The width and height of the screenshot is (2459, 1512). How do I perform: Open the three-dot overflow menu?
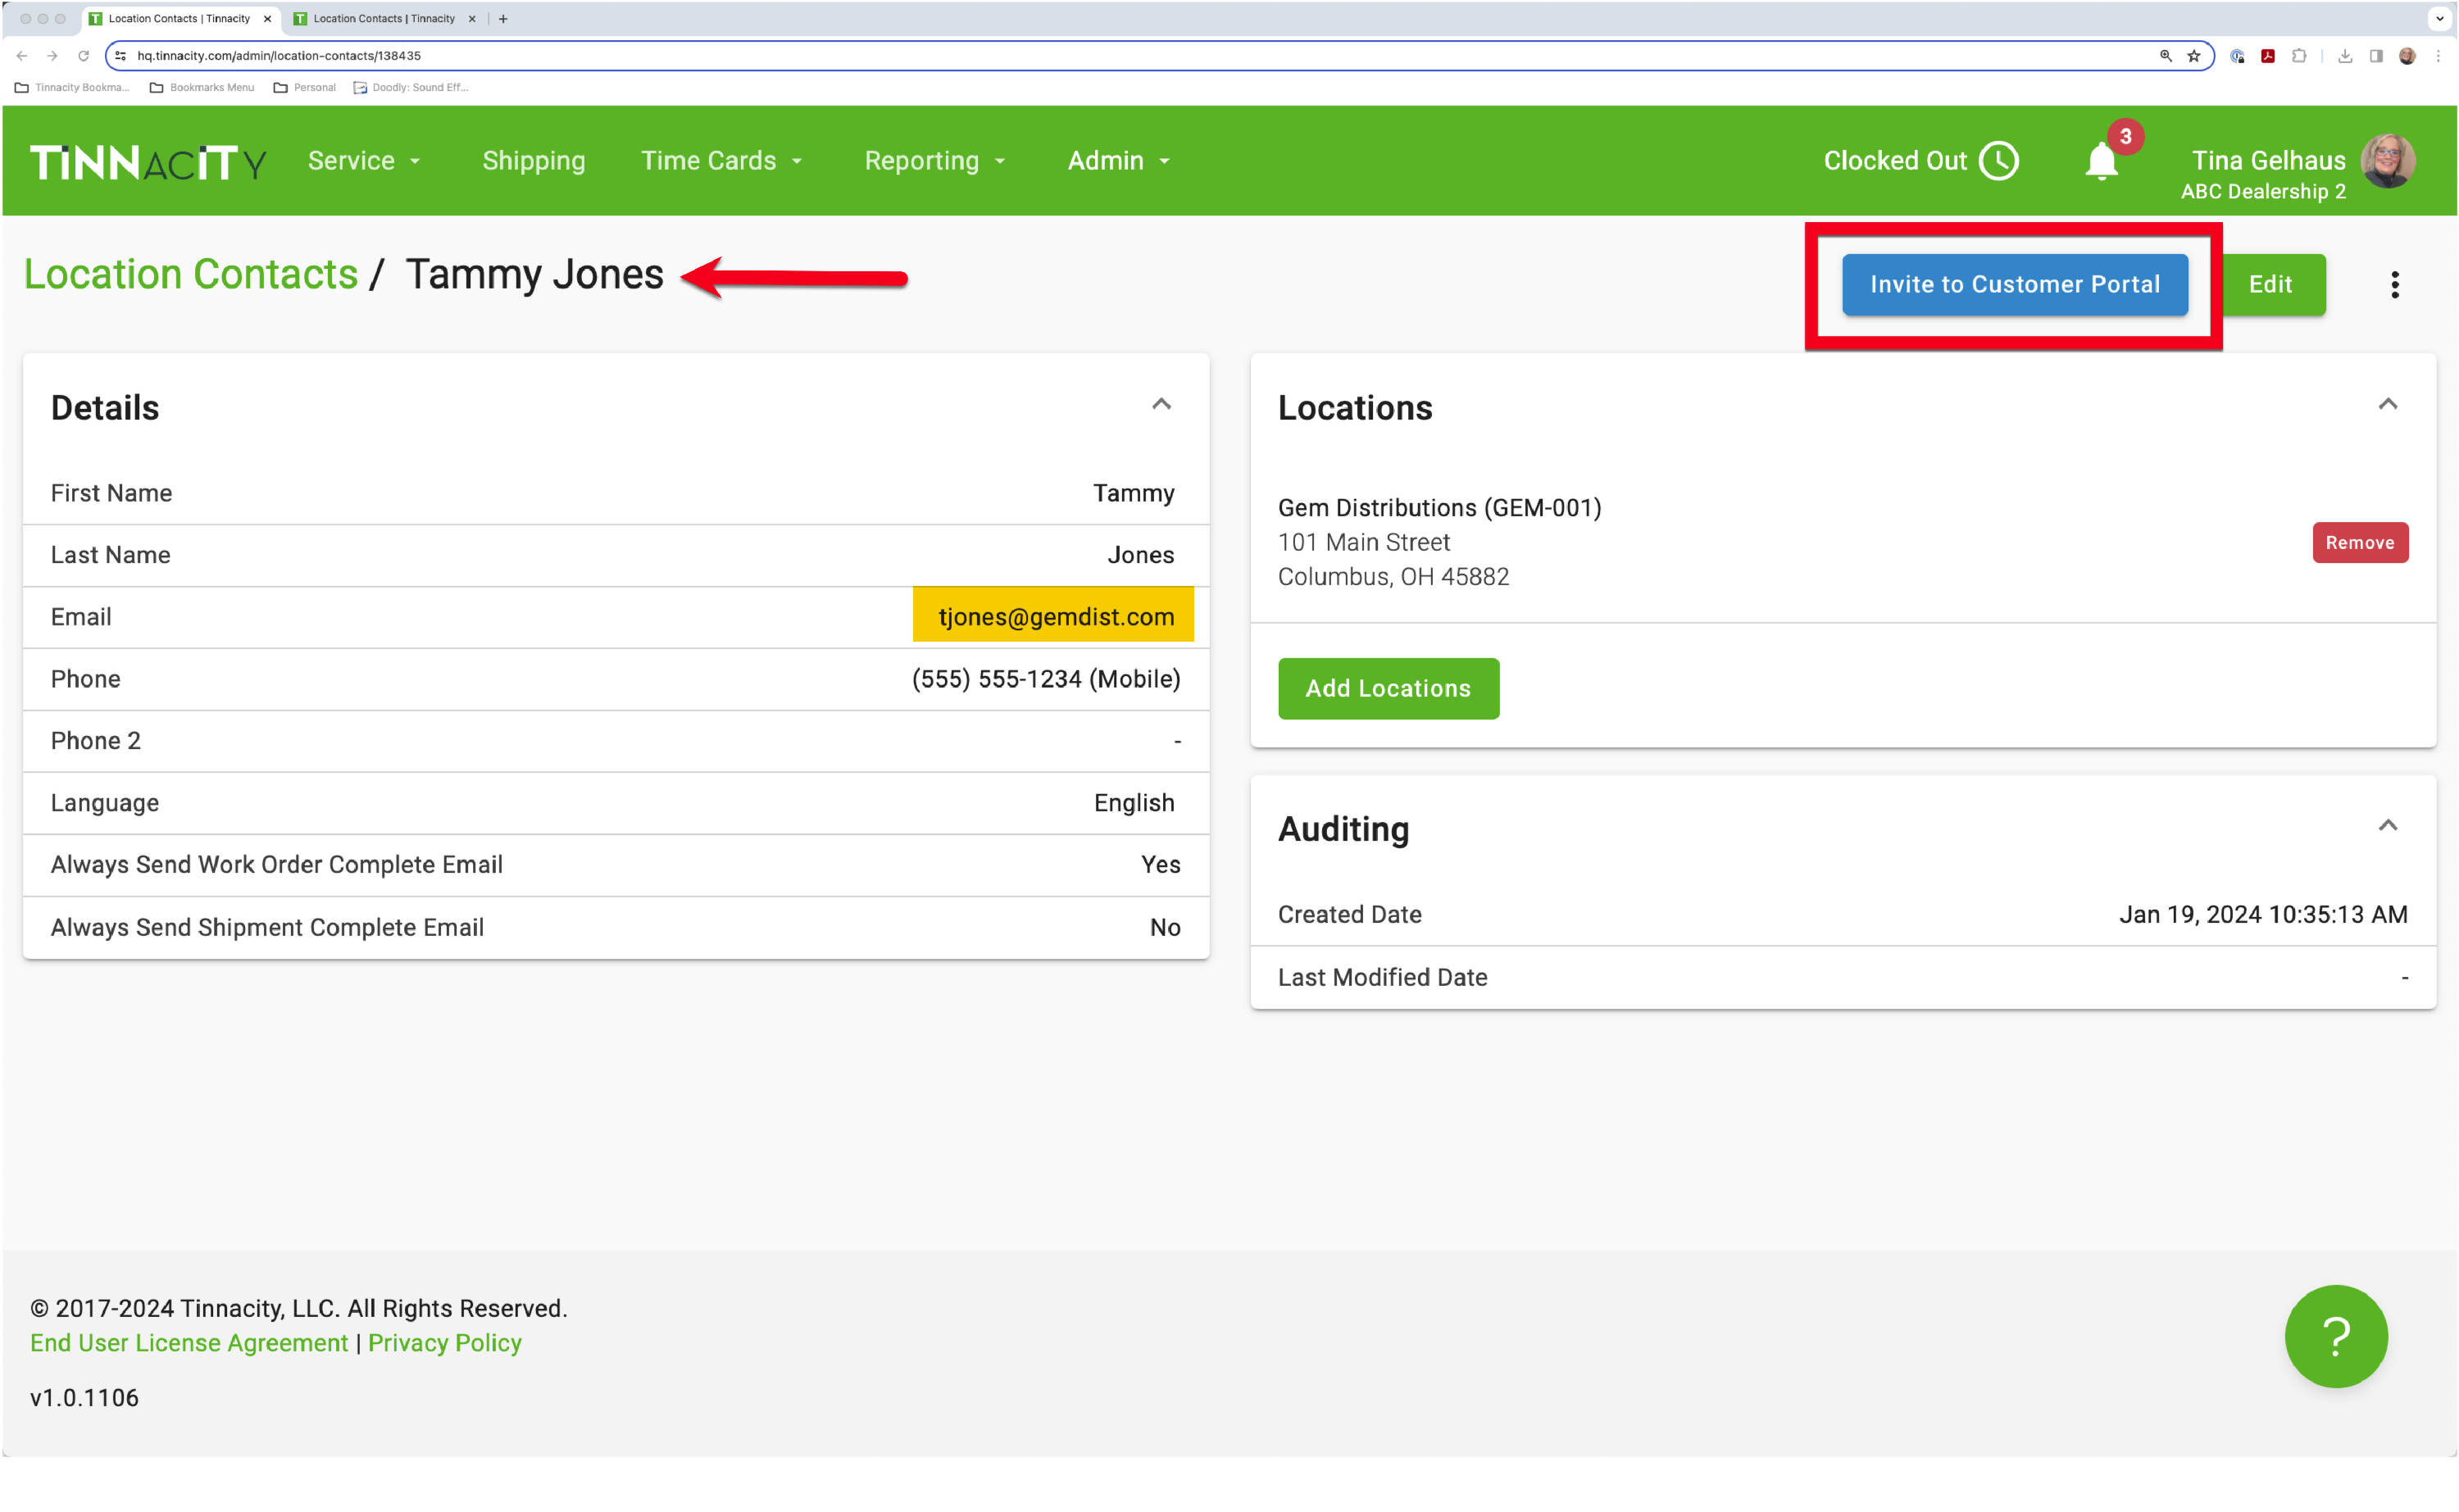[x=2395, y=285]
